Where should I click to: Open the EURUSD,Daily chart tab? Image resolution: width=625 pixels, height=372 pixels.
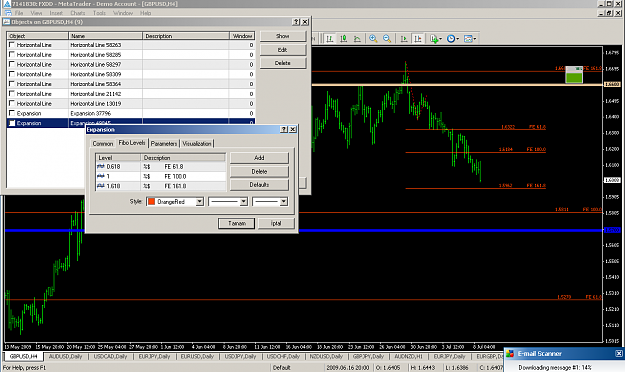pyautogui.click(x=197, y=356)
